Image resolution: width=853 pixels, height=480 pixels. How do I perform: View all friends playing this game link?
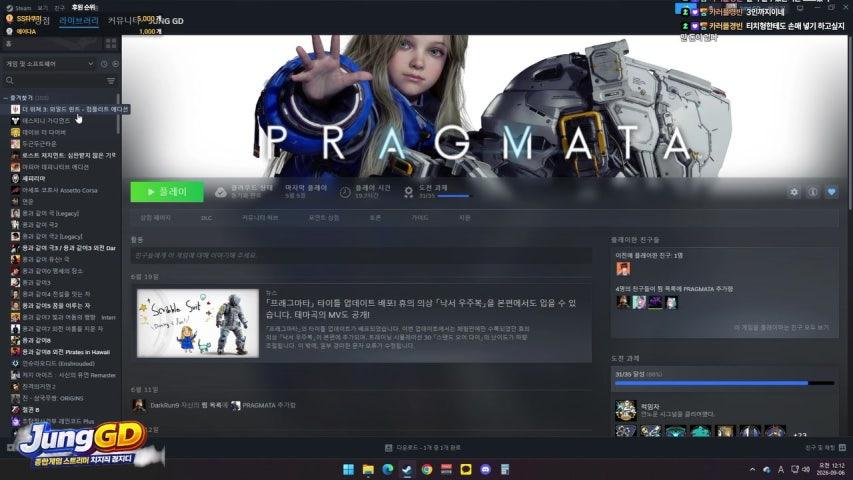coord(781,328)
